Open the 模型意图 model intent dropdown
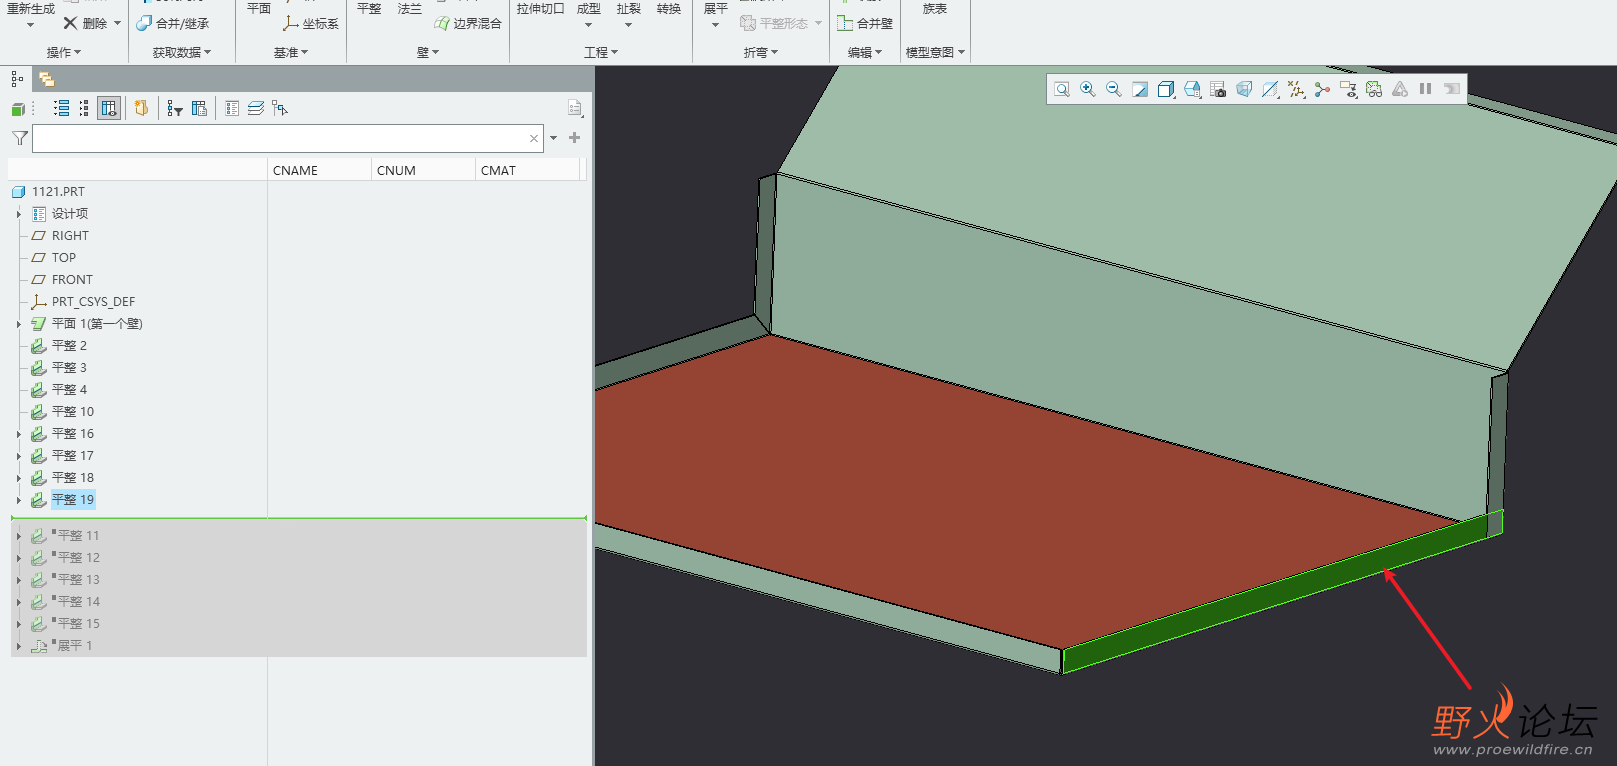Image resolution: width=1617 pixels, height=766 pixels. pyautogui.click(x=935, y=52)
